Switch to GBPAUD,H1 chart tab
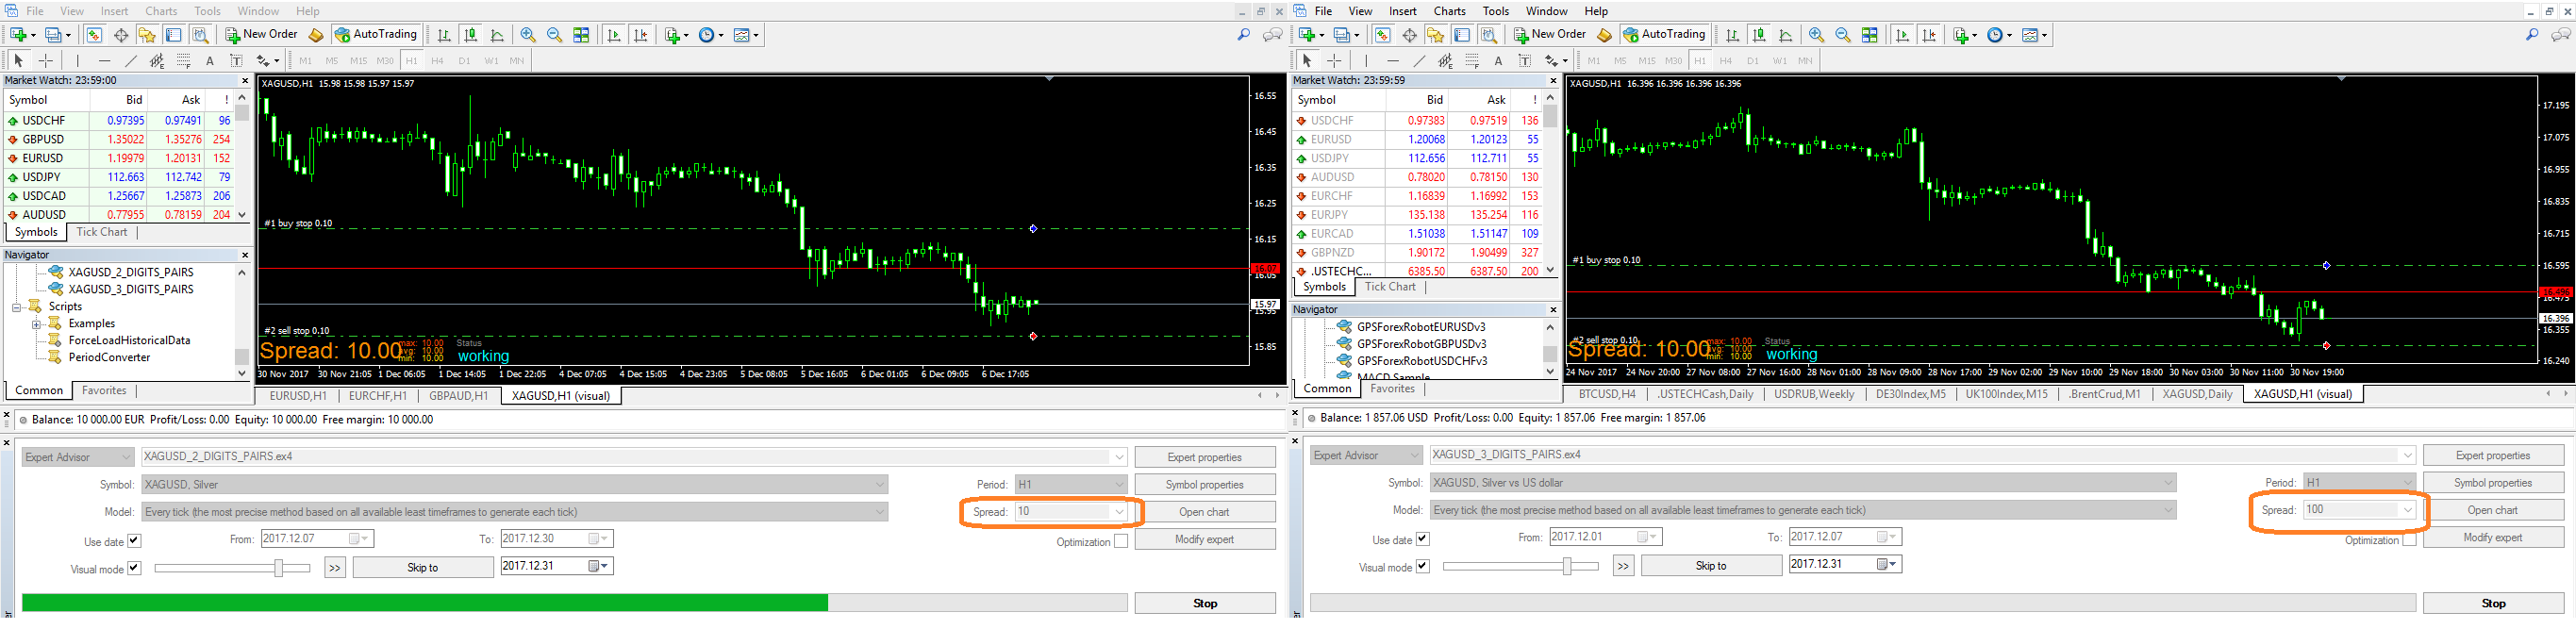 tap(458, 396)
